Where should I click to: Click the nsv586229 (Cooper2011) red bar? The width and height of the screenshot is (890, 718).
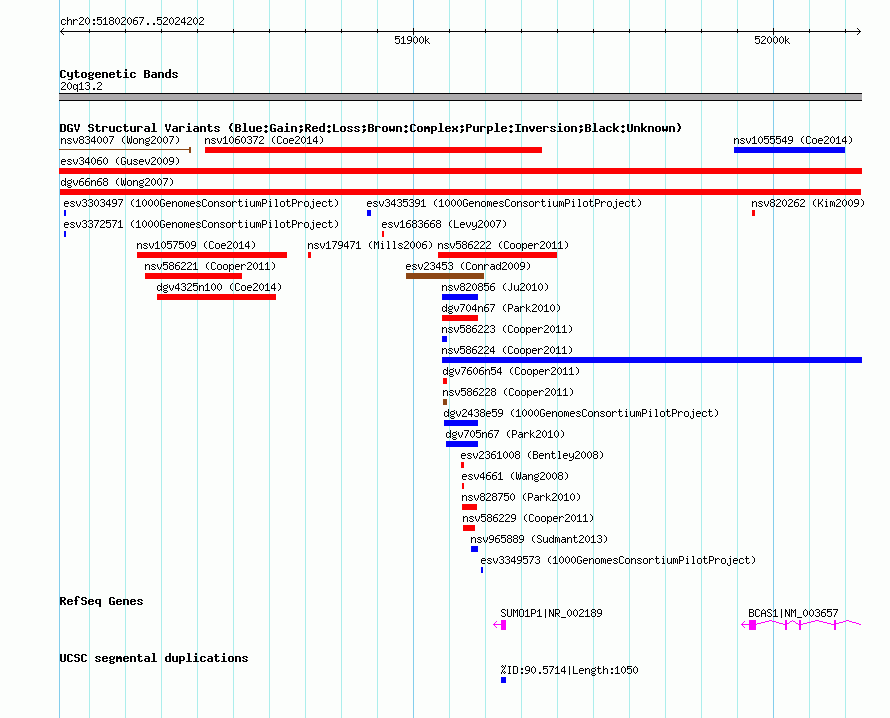pyautogui.click(x=469, y=528)
